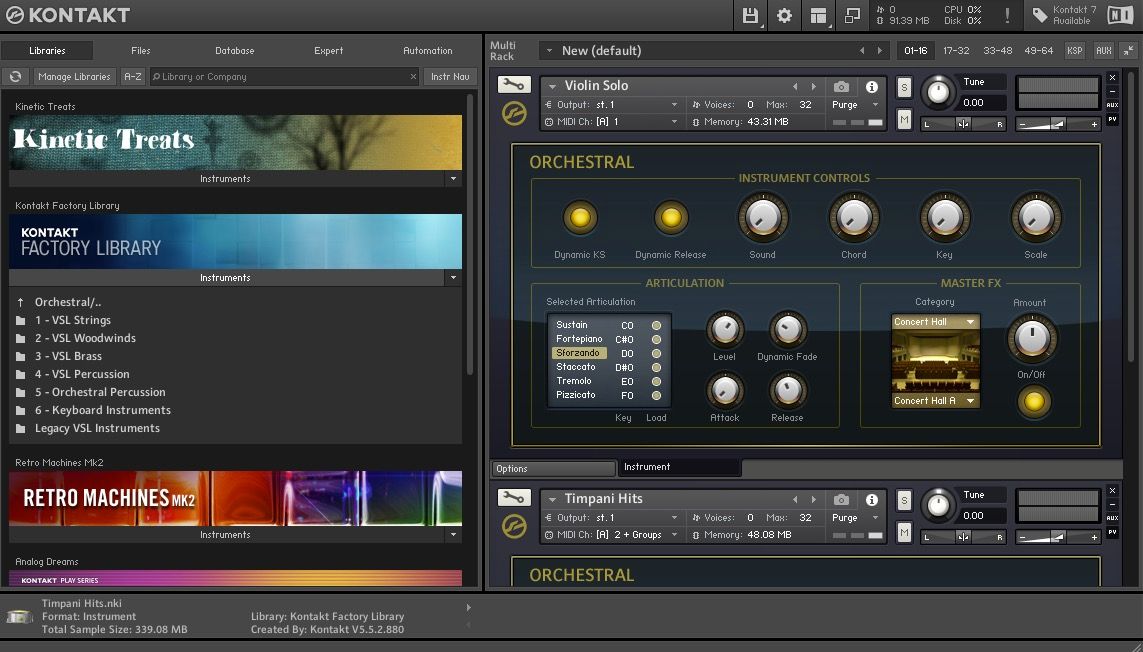Switch to the Files tab
The width and height of the screenshot is (1143, 652).
coord(141,51)
